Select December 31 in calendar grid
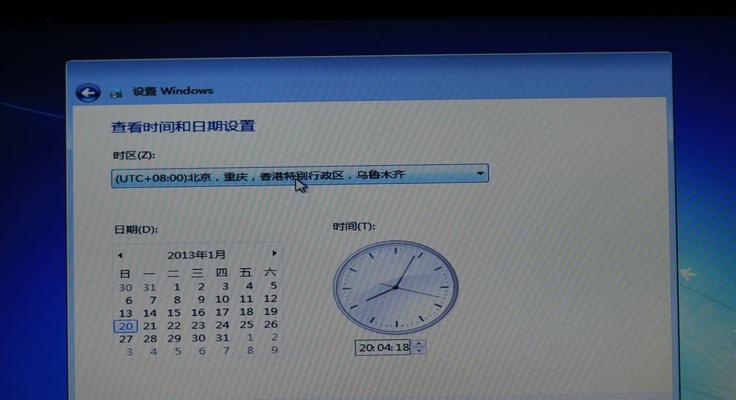Screen dimensions: 736x400 149,287
